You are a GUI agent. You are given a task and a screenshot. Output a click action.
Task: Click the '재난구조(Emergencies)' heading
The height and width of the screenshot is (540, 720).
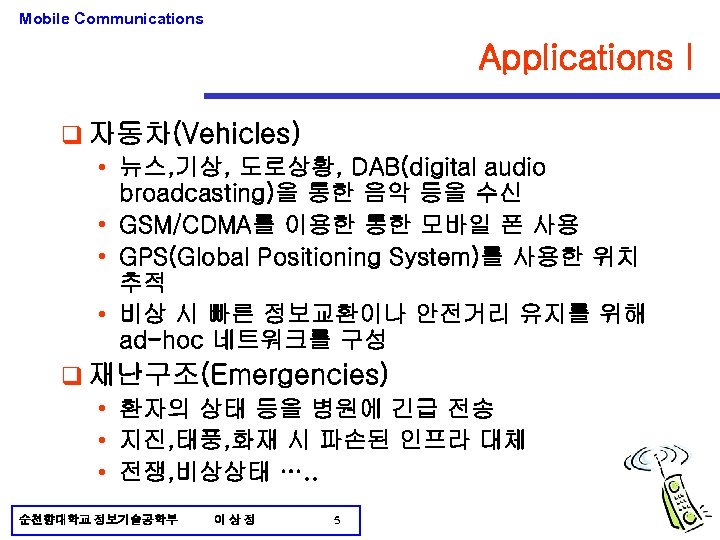239,374
